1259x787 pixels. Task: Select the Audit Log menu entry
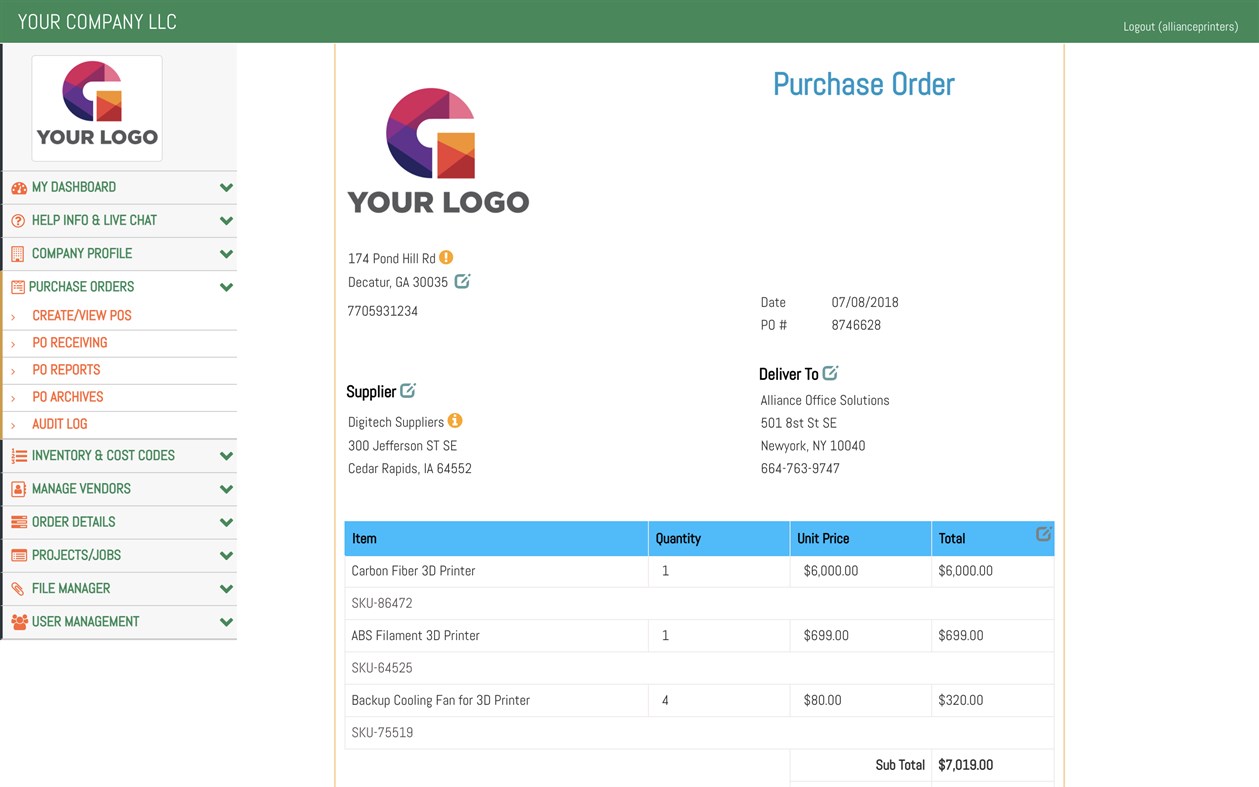pyautogui.click(x=62, y=423)
